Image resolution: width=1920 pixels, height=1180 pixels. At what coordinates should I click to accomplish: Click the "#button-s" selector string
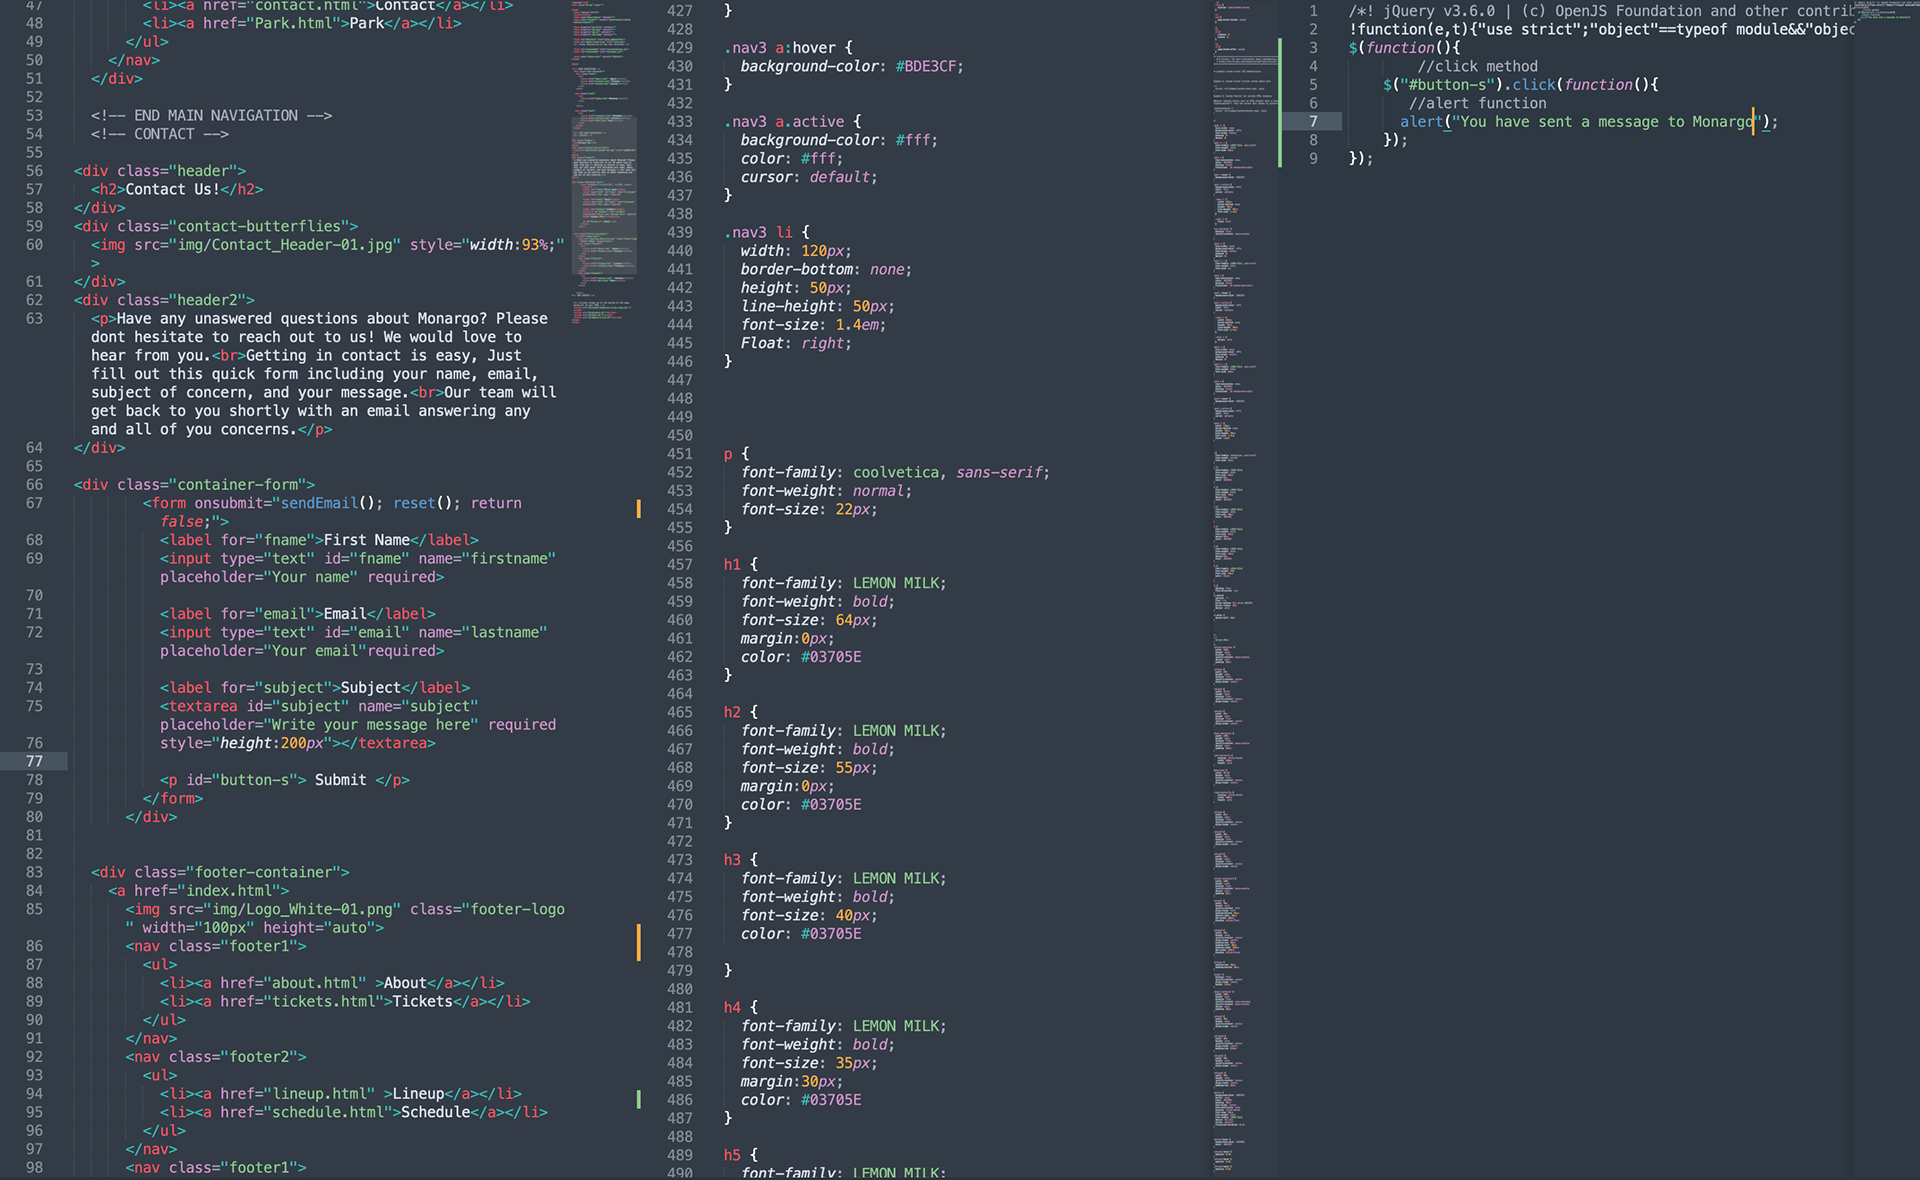pos(1447,85)
